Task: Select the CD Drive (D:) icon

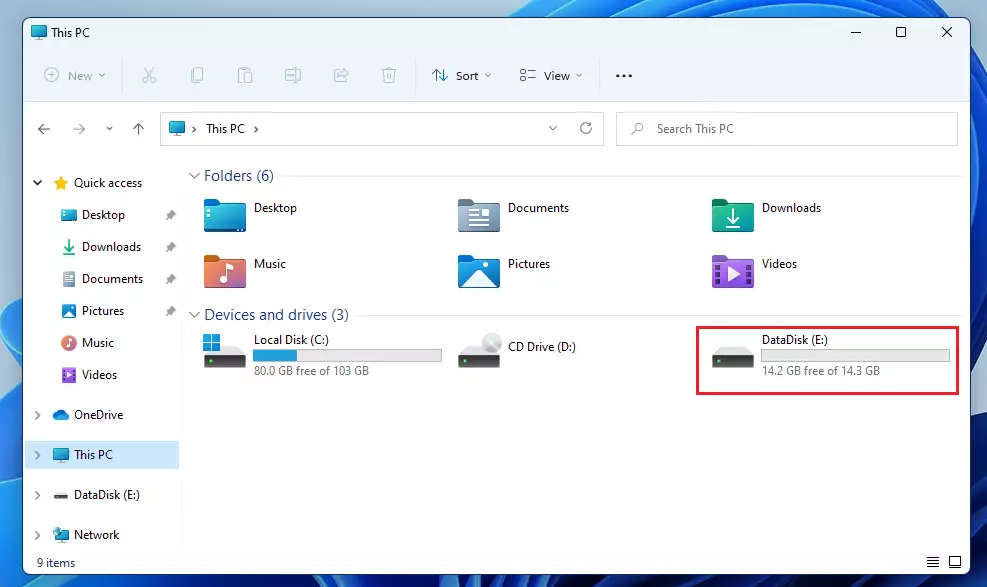Action: coord(479,351)
